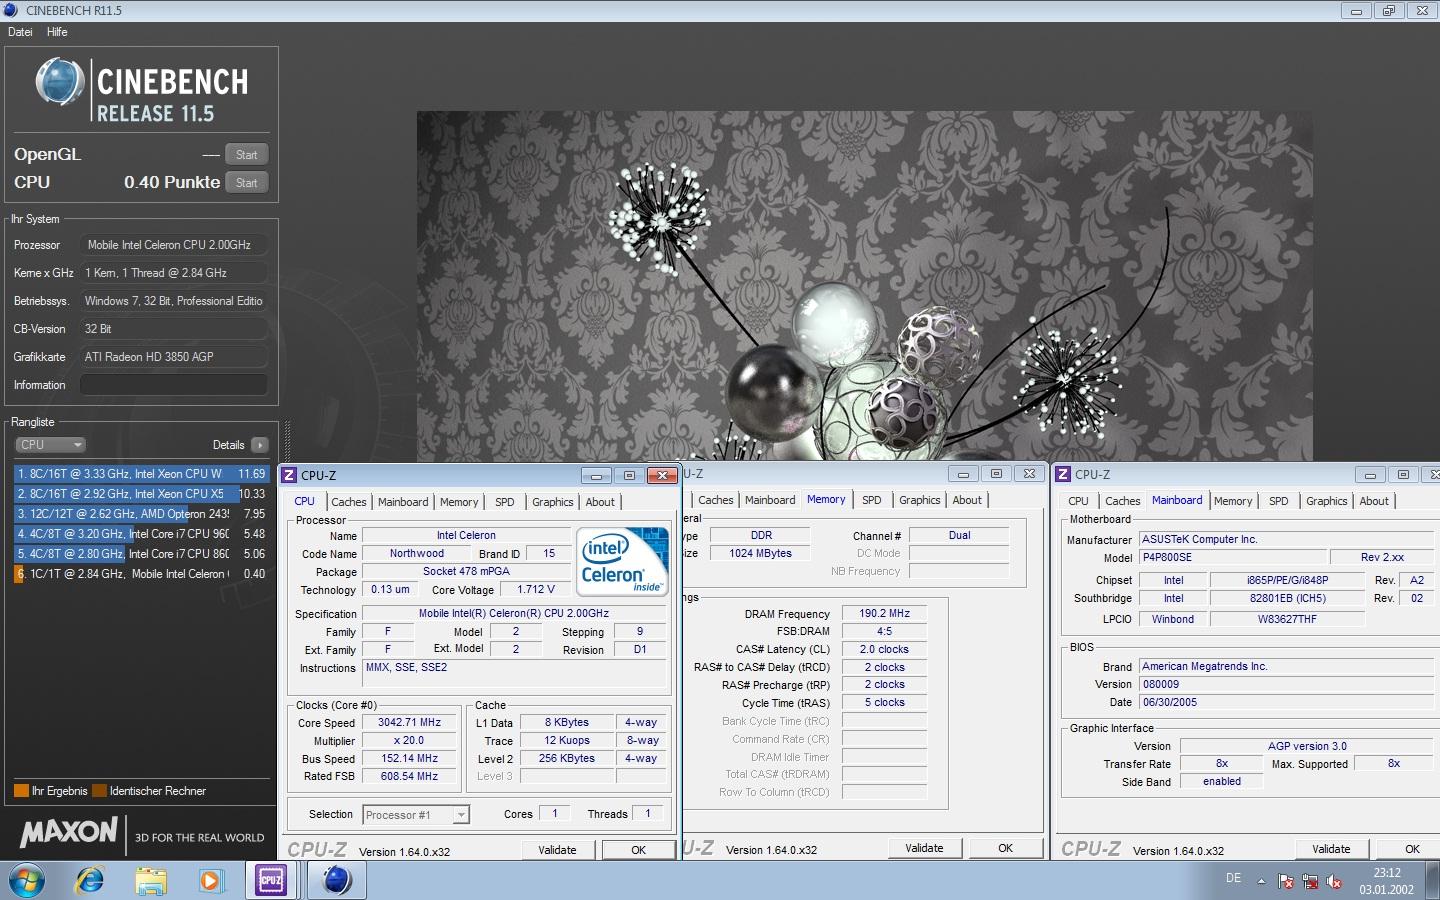Click the DRAM Frequency value 190.2 MHz

pos(885,614)
